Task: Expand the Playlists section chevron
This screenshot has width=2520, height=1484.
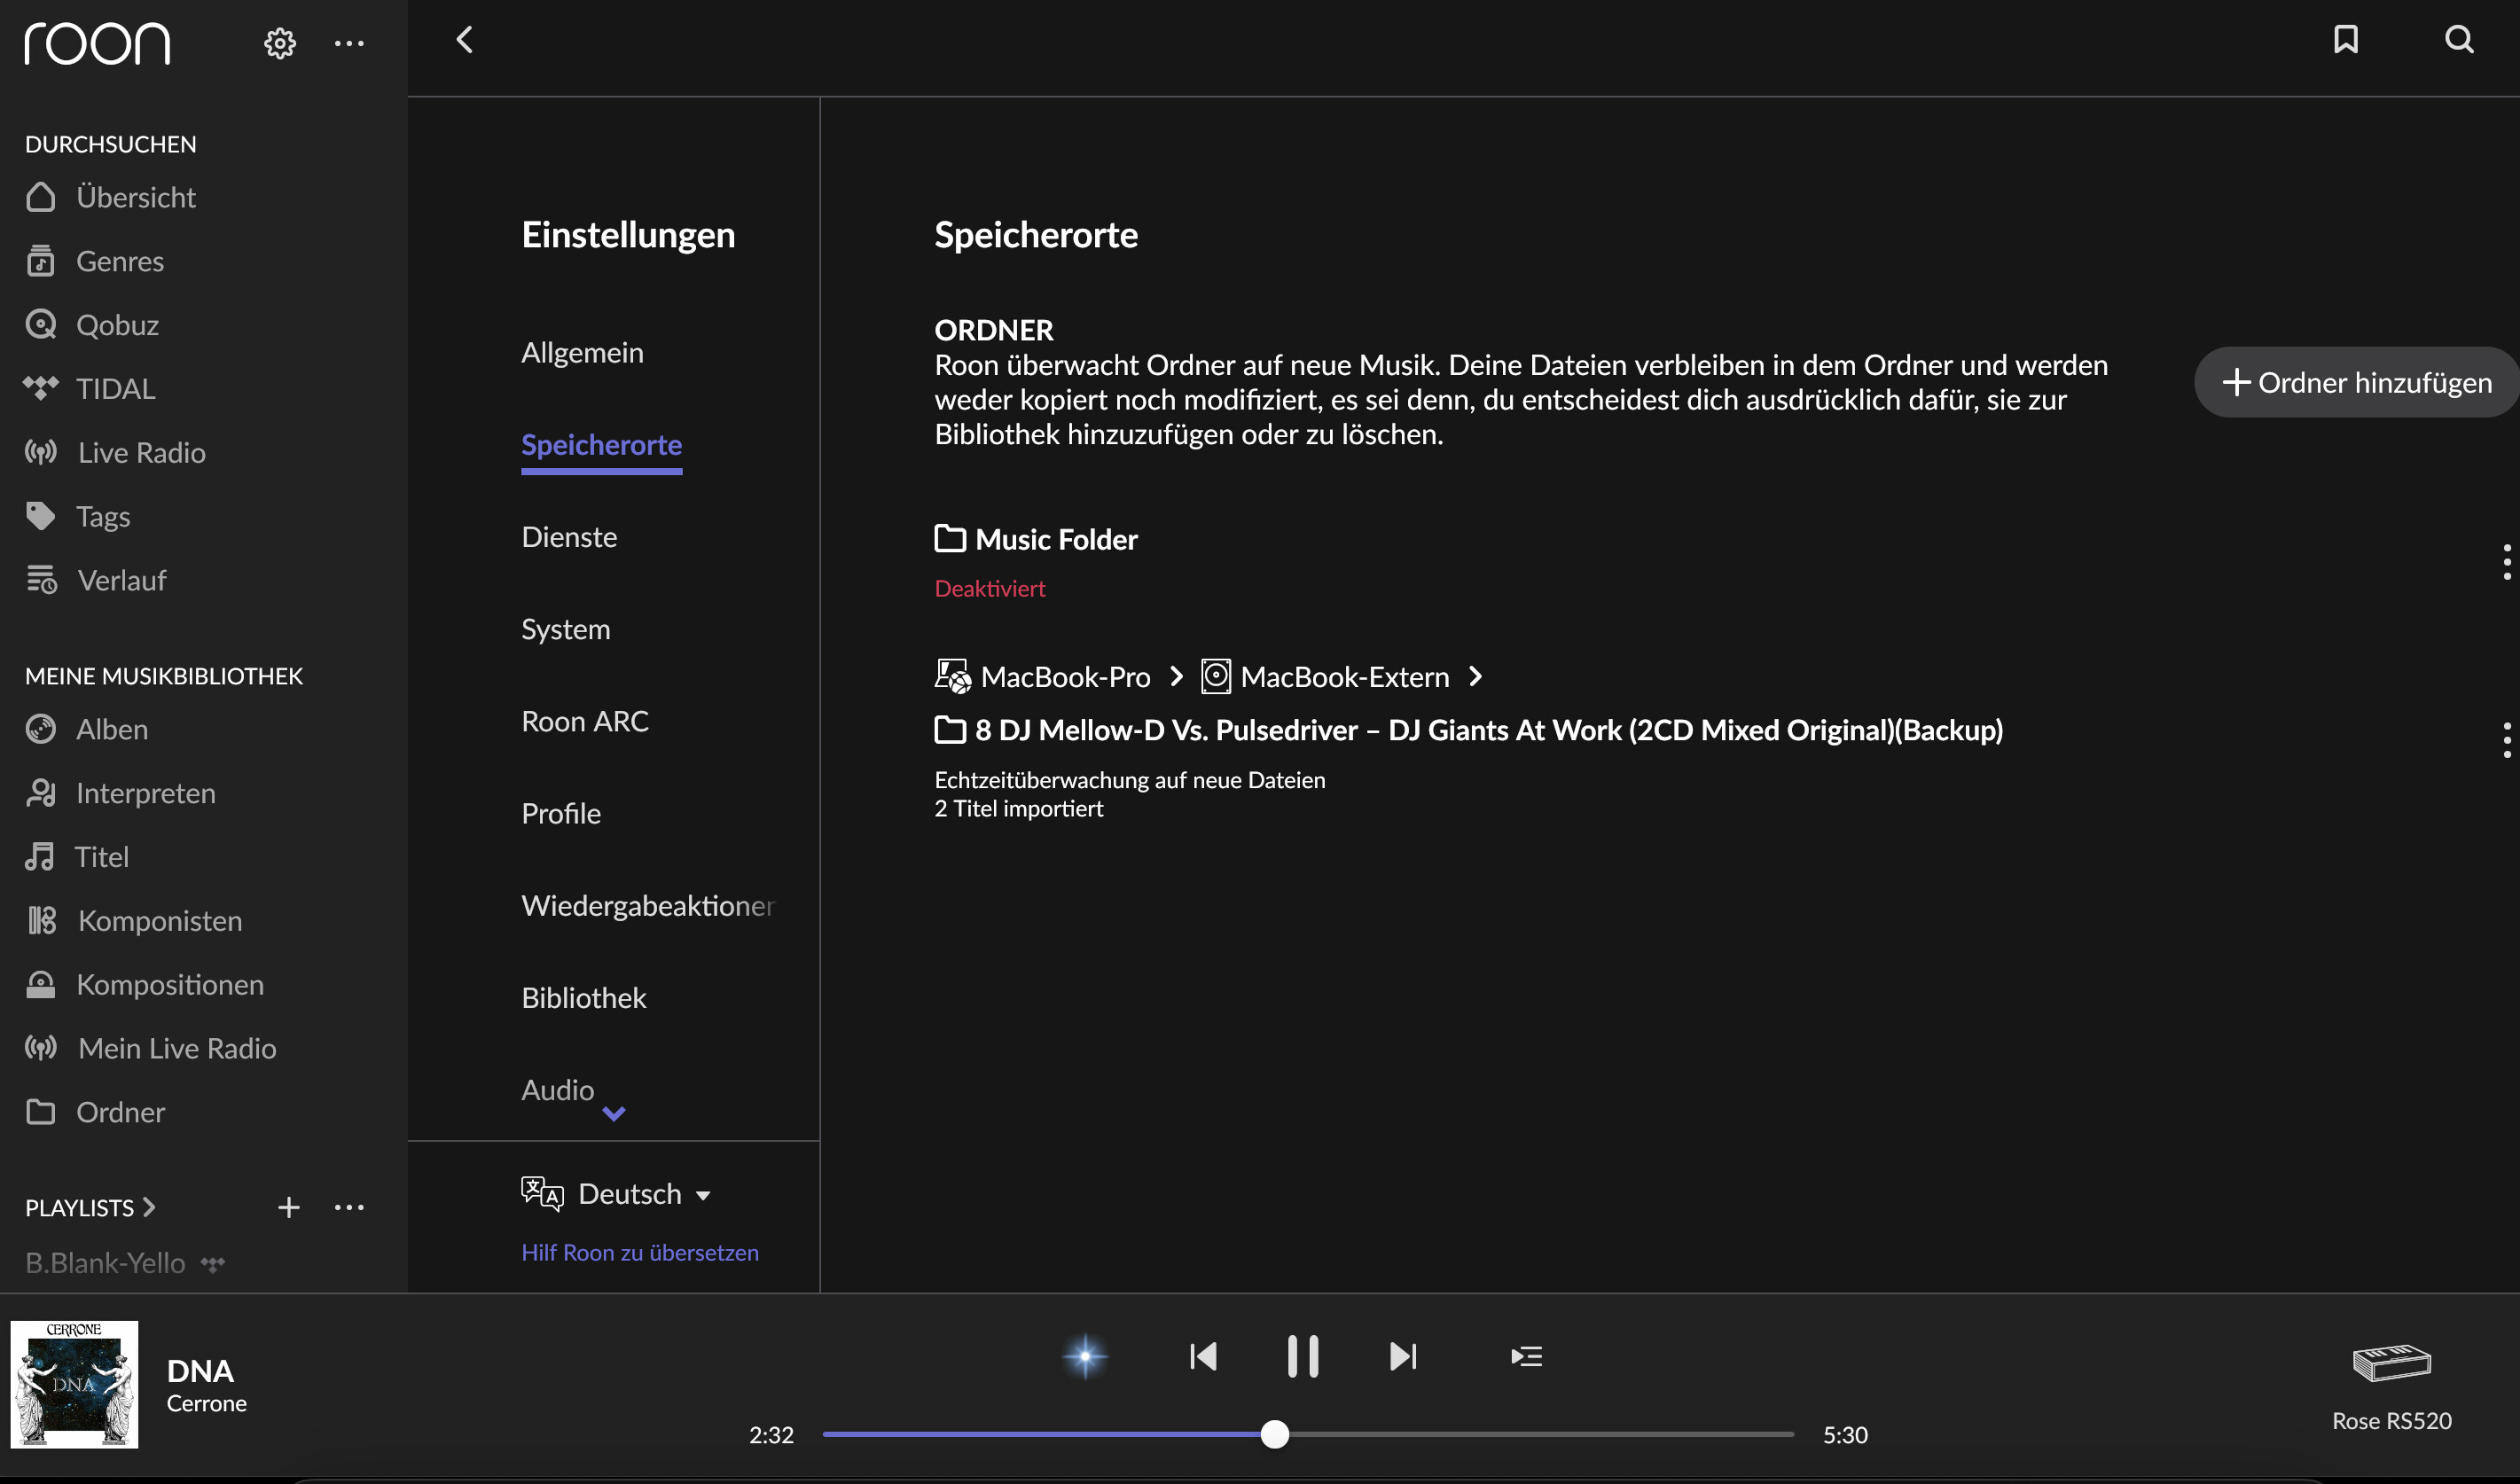Action: click(149, 1207)
